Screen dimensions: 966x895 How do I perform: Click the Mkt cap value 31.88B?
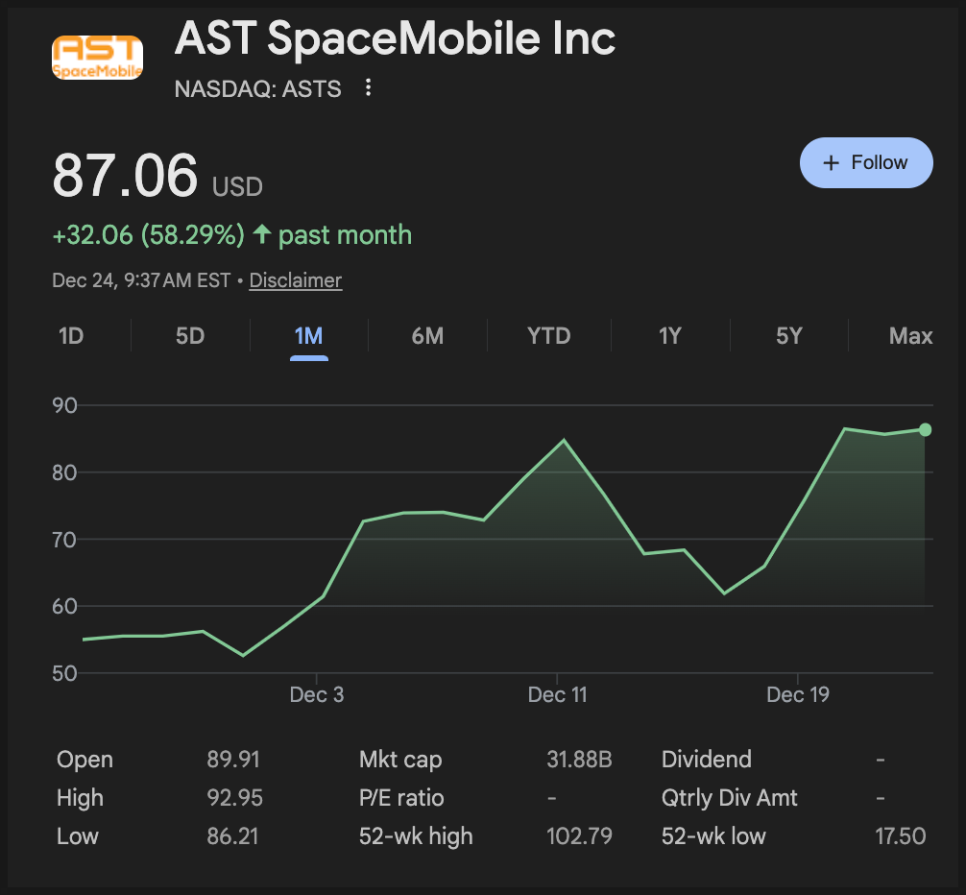tap(579, 760)
